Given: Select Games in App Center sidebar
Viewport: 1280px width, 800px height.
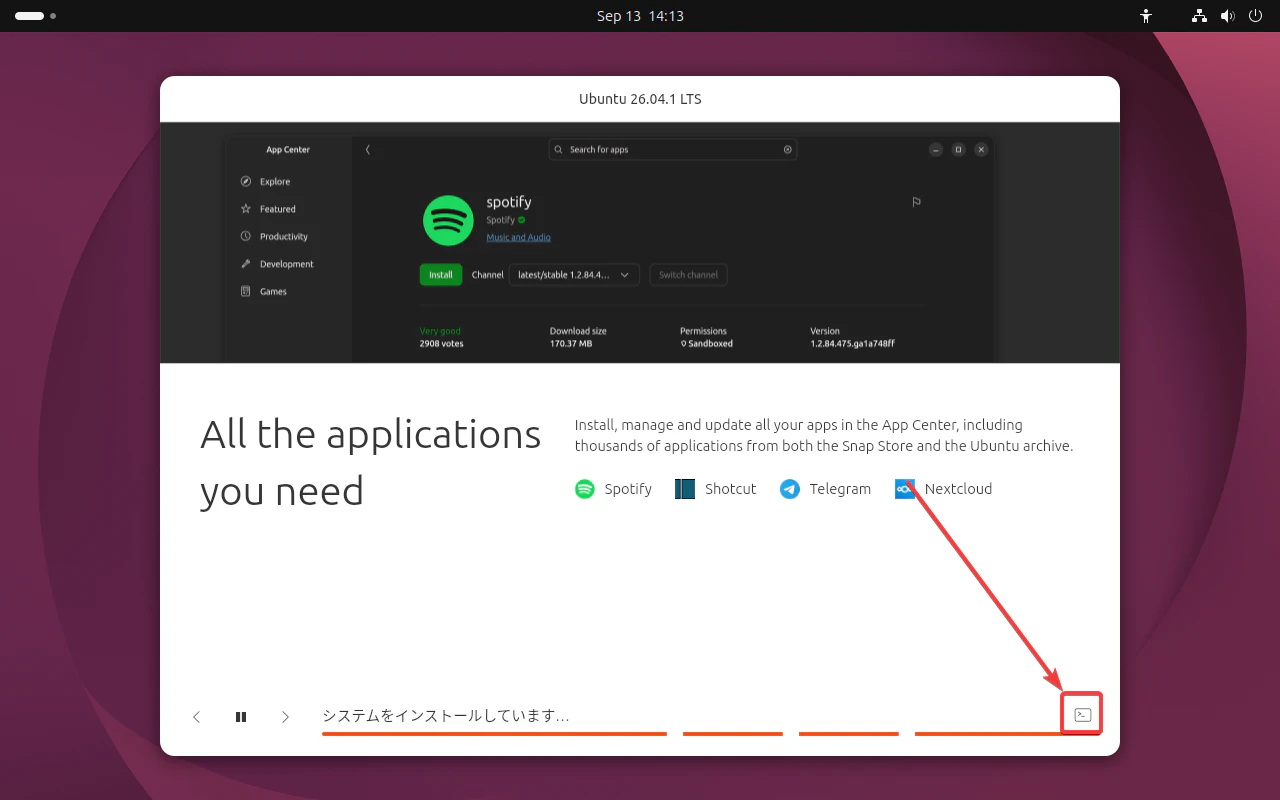Looking at the screenshot, I should click(273, 291).
